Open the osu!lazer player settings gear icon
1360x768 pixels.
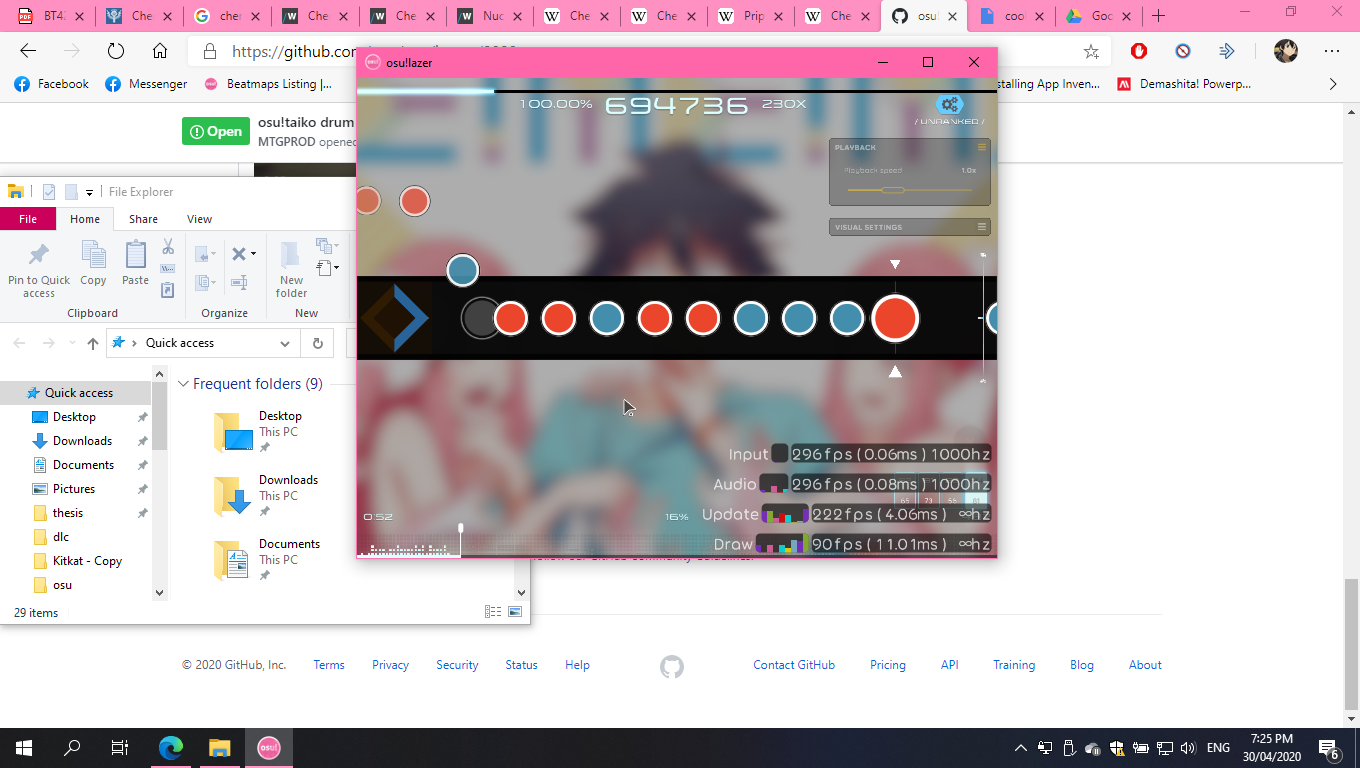click(950, 104)
